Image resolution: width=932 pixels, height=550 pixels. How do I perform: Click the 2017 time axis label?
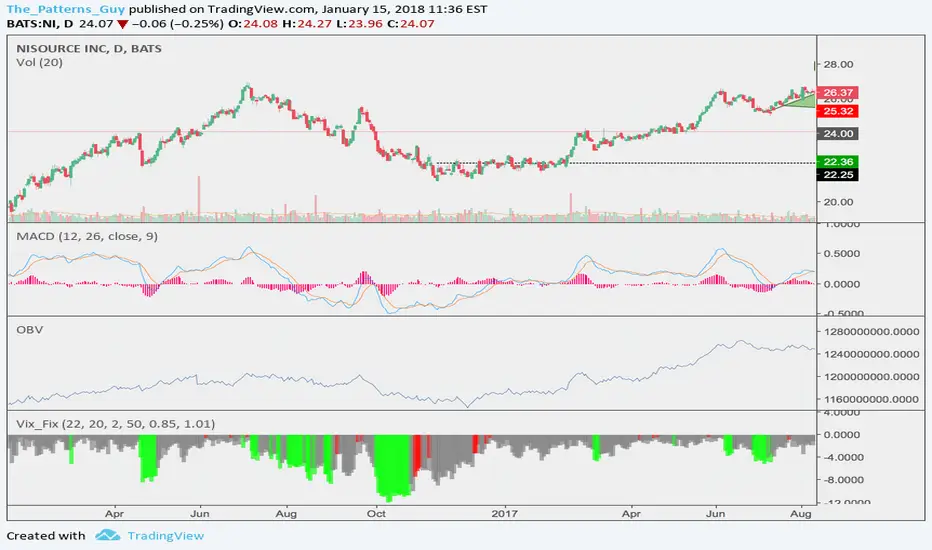(x=505, y=514)
